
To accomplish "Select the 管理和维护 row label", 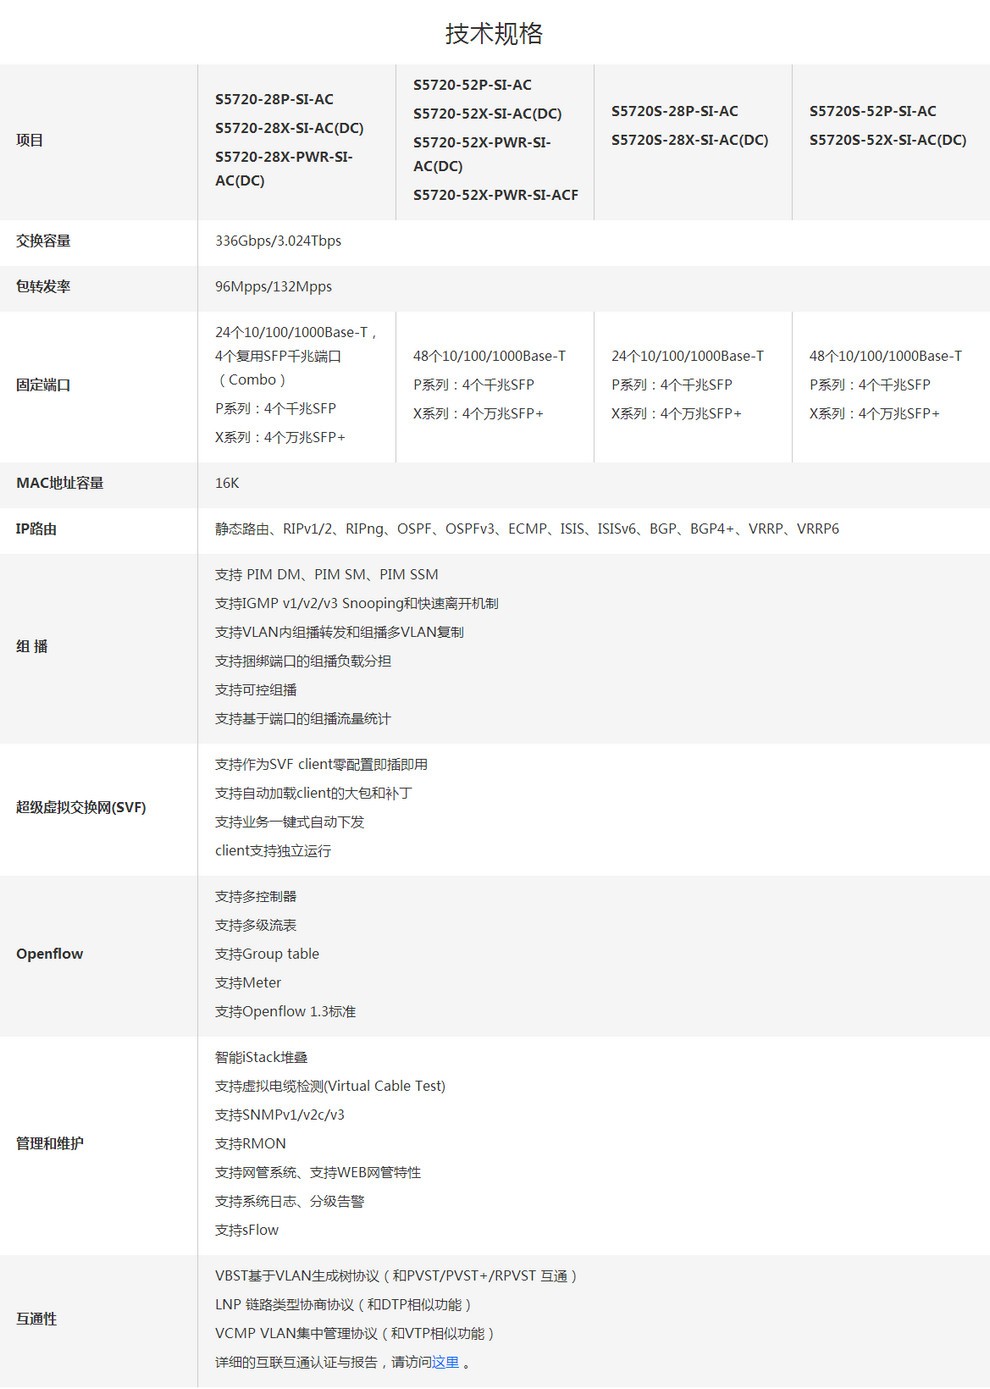I will click(x=50, y=1144).
